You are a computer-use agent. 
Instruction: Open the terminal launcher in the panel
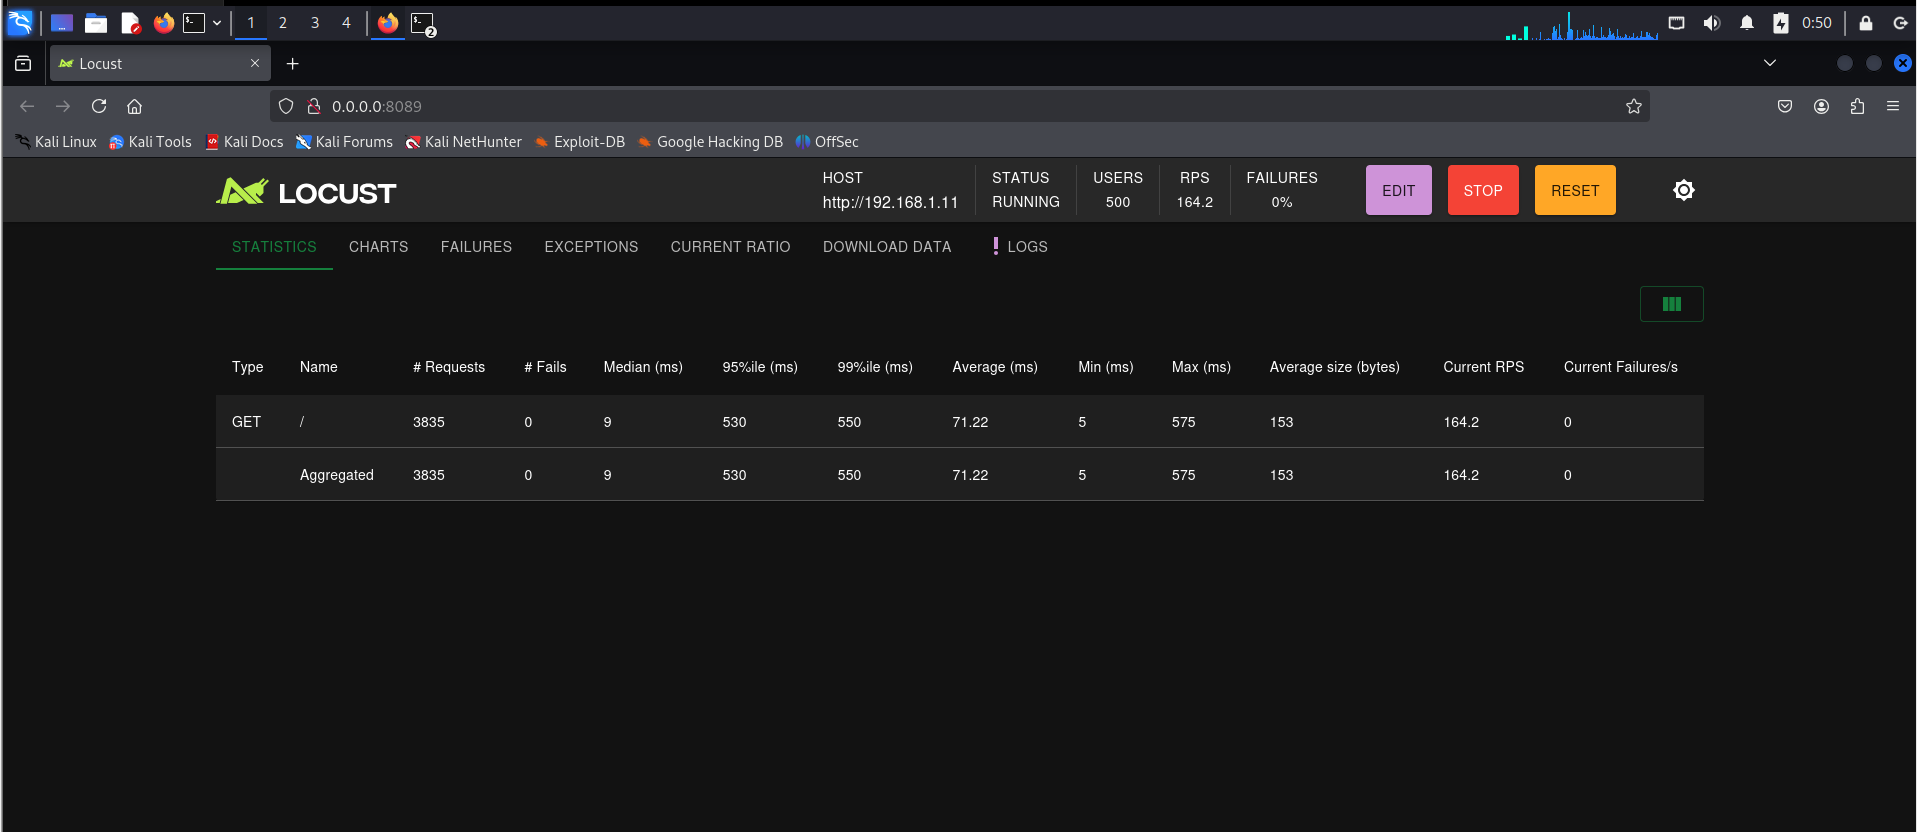194,22
